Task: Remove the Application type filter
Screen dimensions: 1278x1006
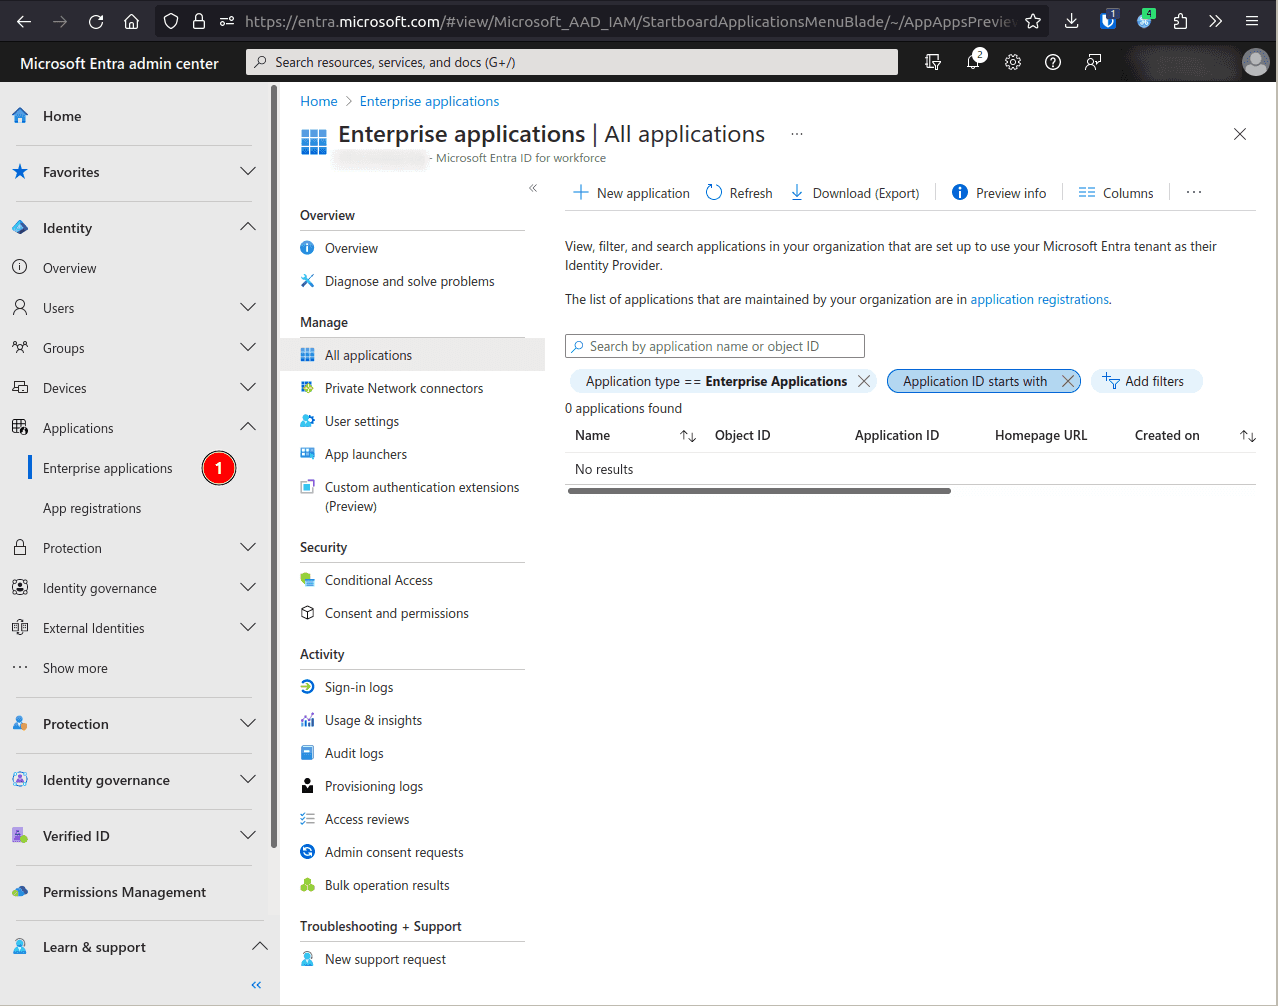Action: (x=864, y=381)
